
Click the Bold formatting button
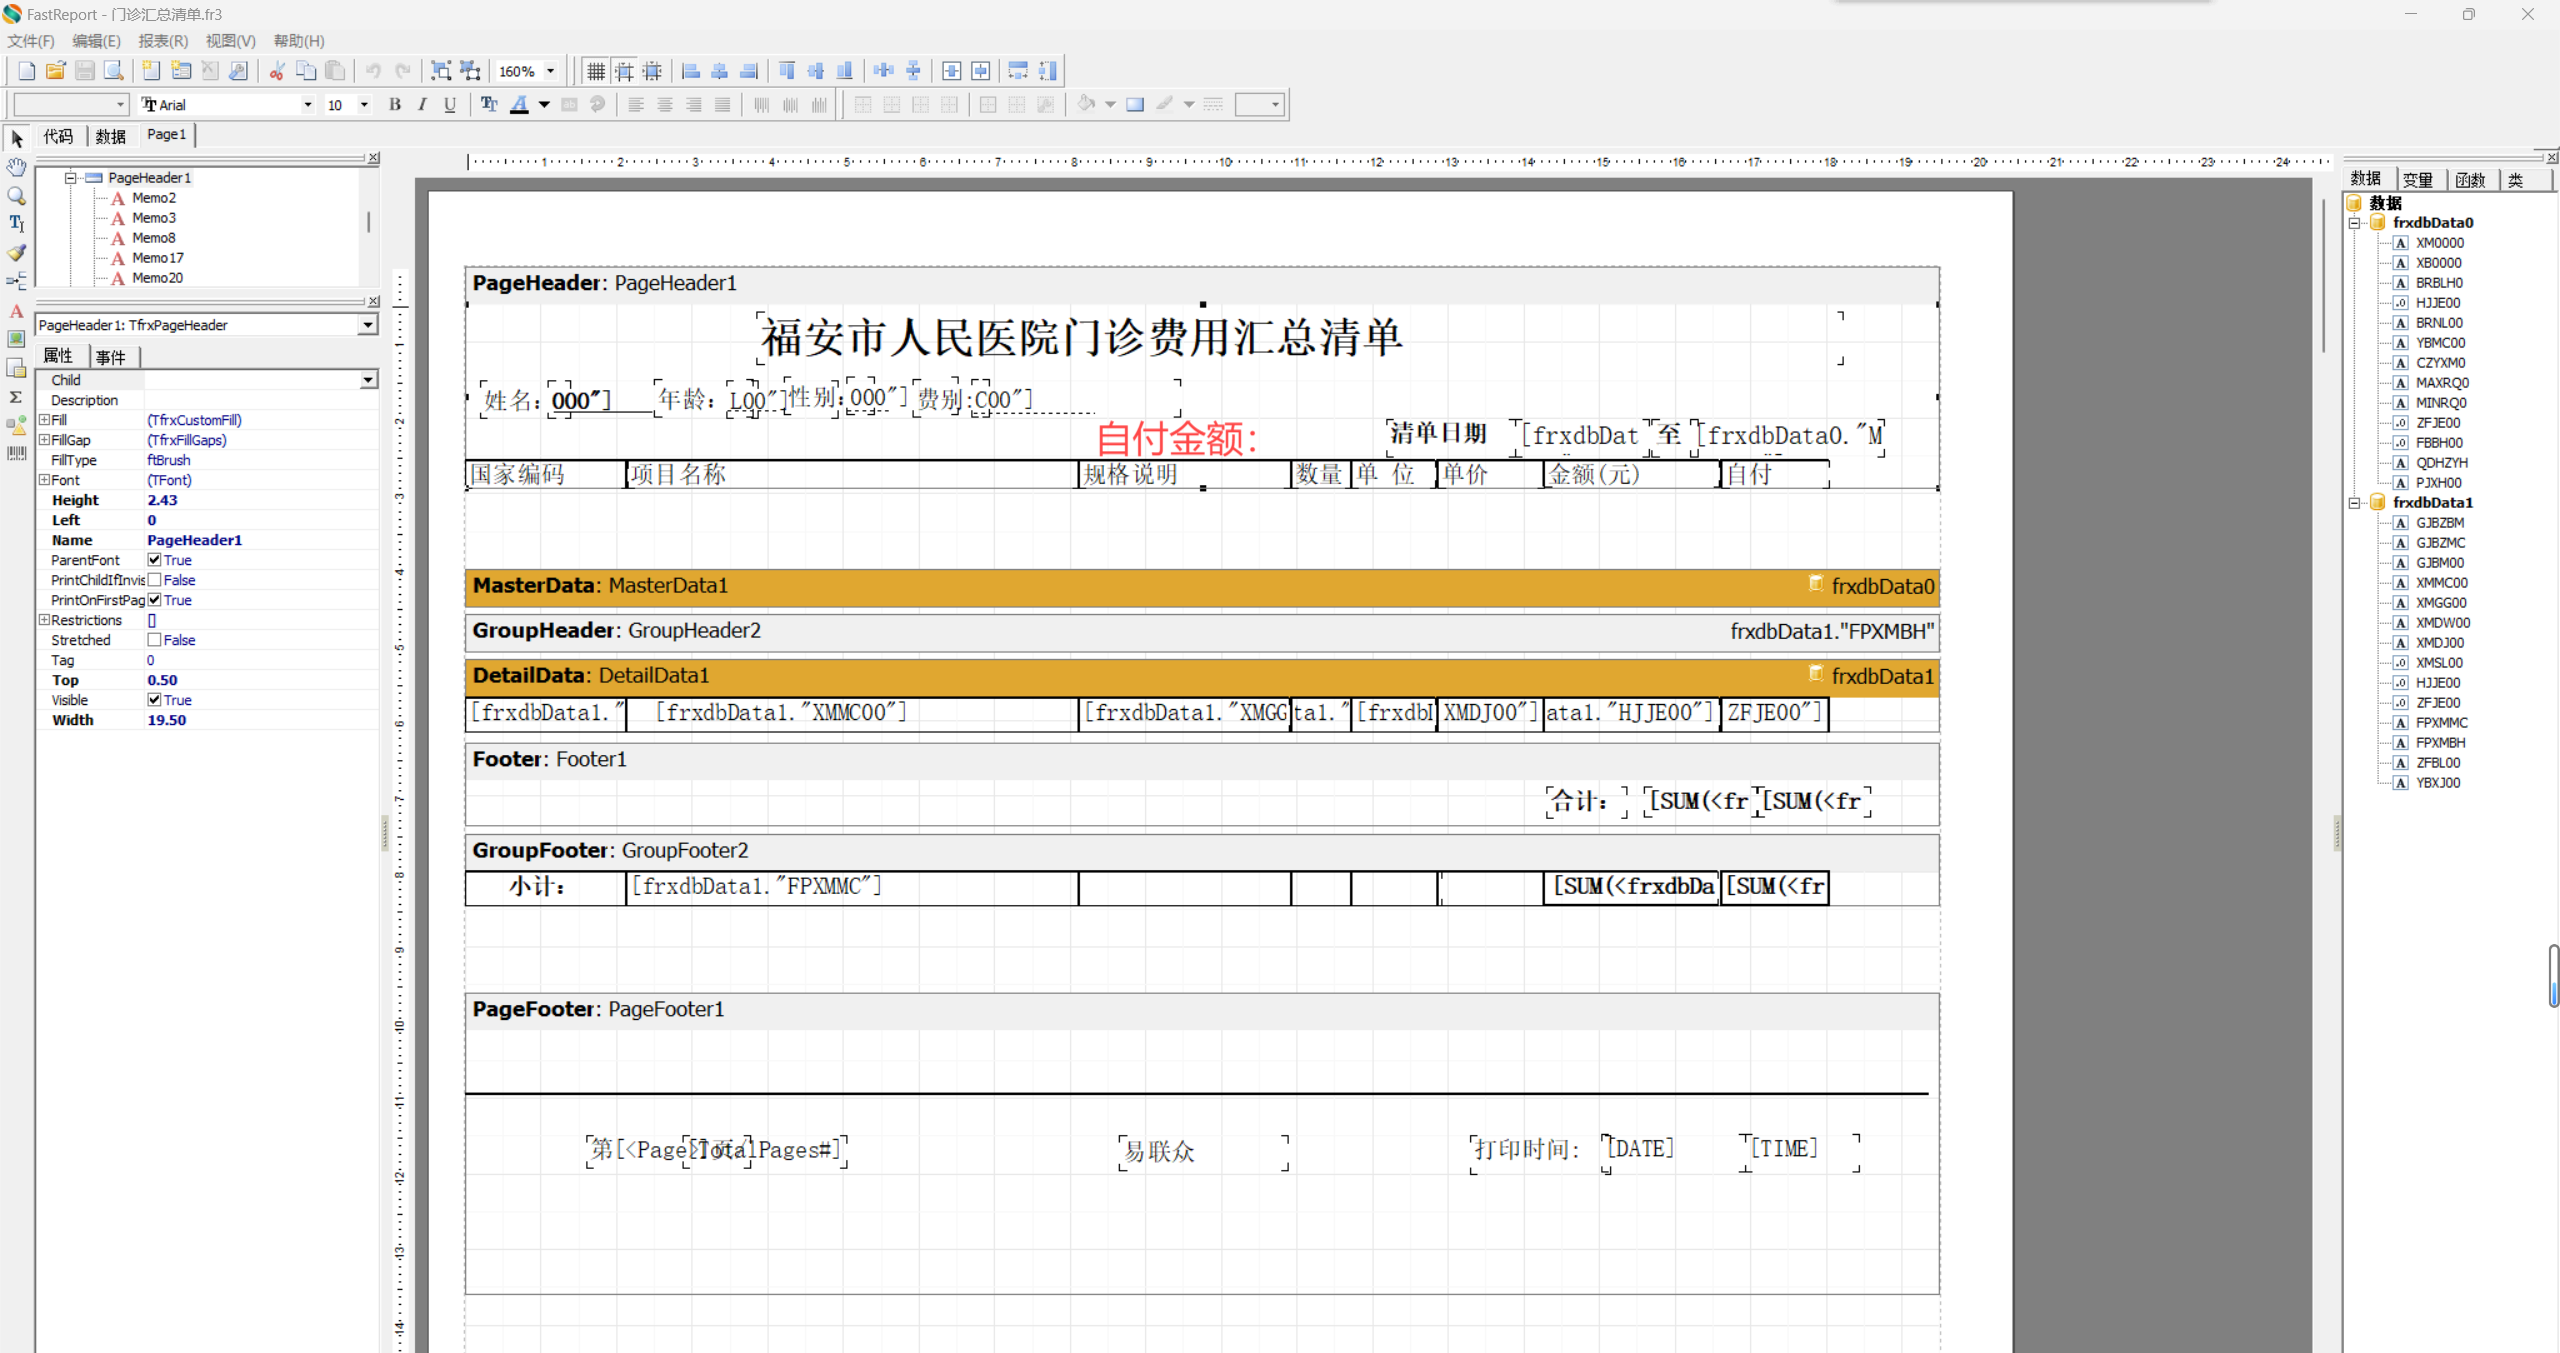pyautogui.click(x=395, y=104)
